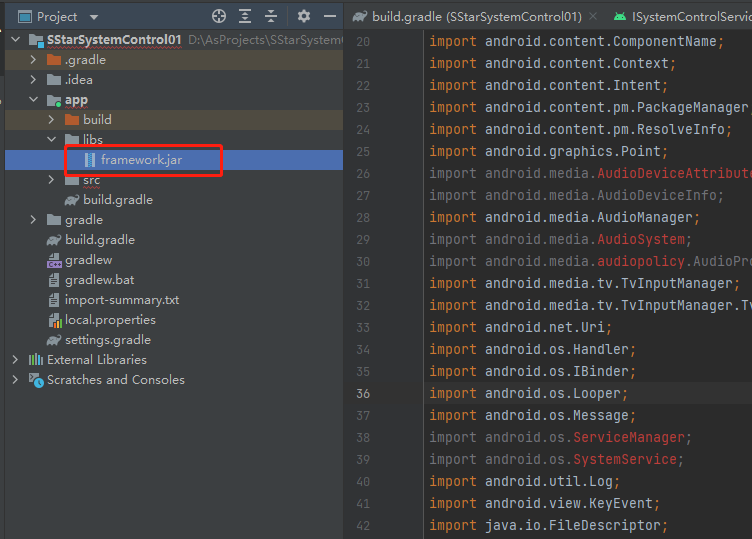Open Project panel settings gear
The height and width of the screenshot is (539, 752).
304,16
